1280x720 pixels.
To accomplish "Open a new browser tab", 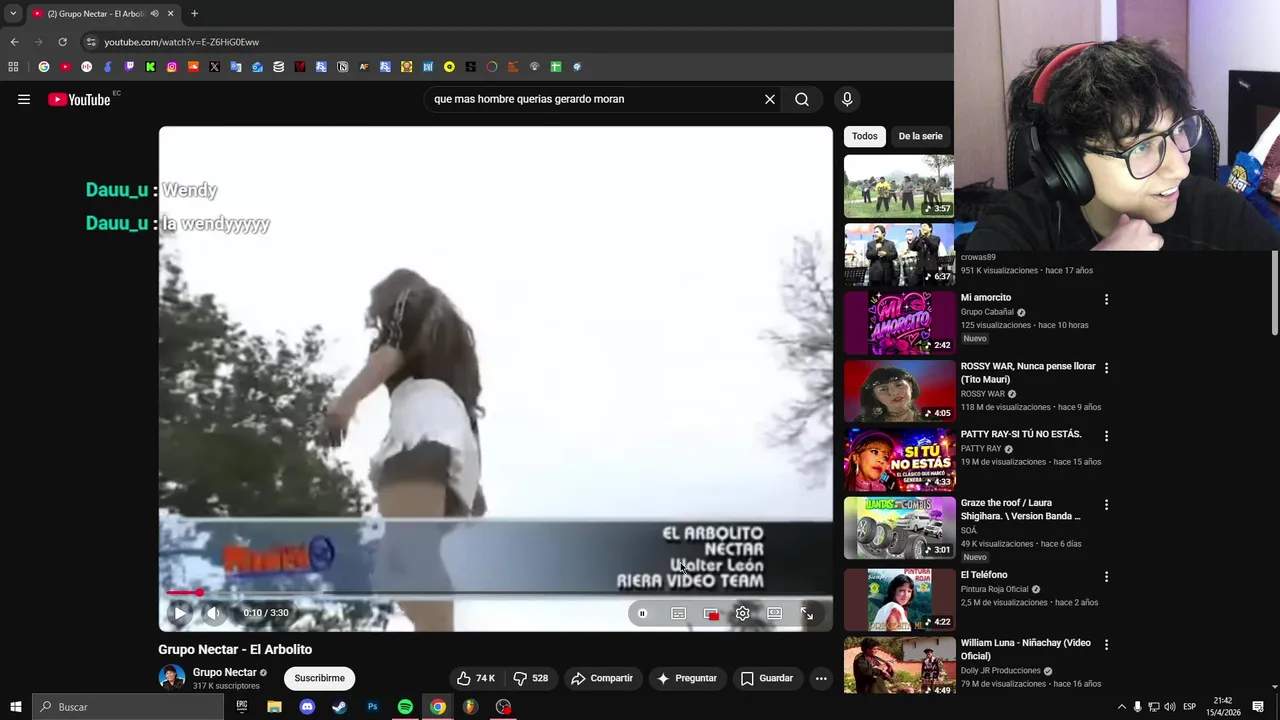I will click(194, 13).
